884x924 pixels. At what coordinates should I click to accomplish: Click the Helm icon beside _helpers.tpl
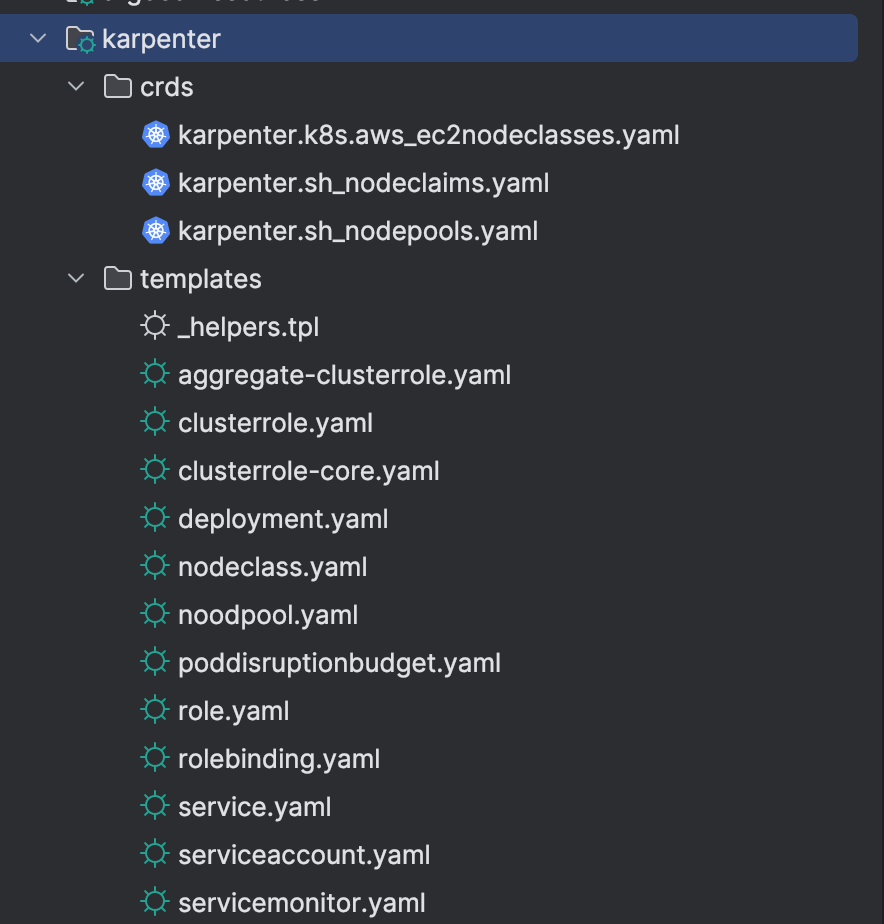[x=154, y=326]
